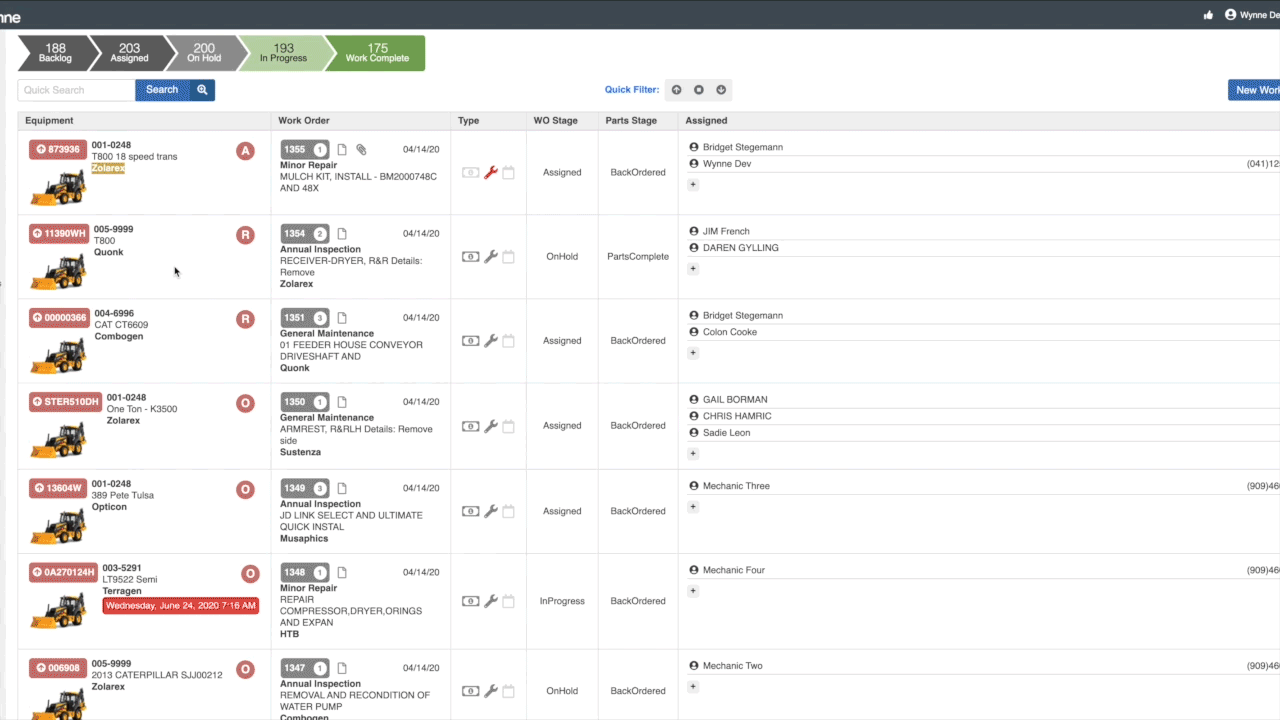Click the middle circle Quick Filter

pyautogui.click(x=698, y=89)
